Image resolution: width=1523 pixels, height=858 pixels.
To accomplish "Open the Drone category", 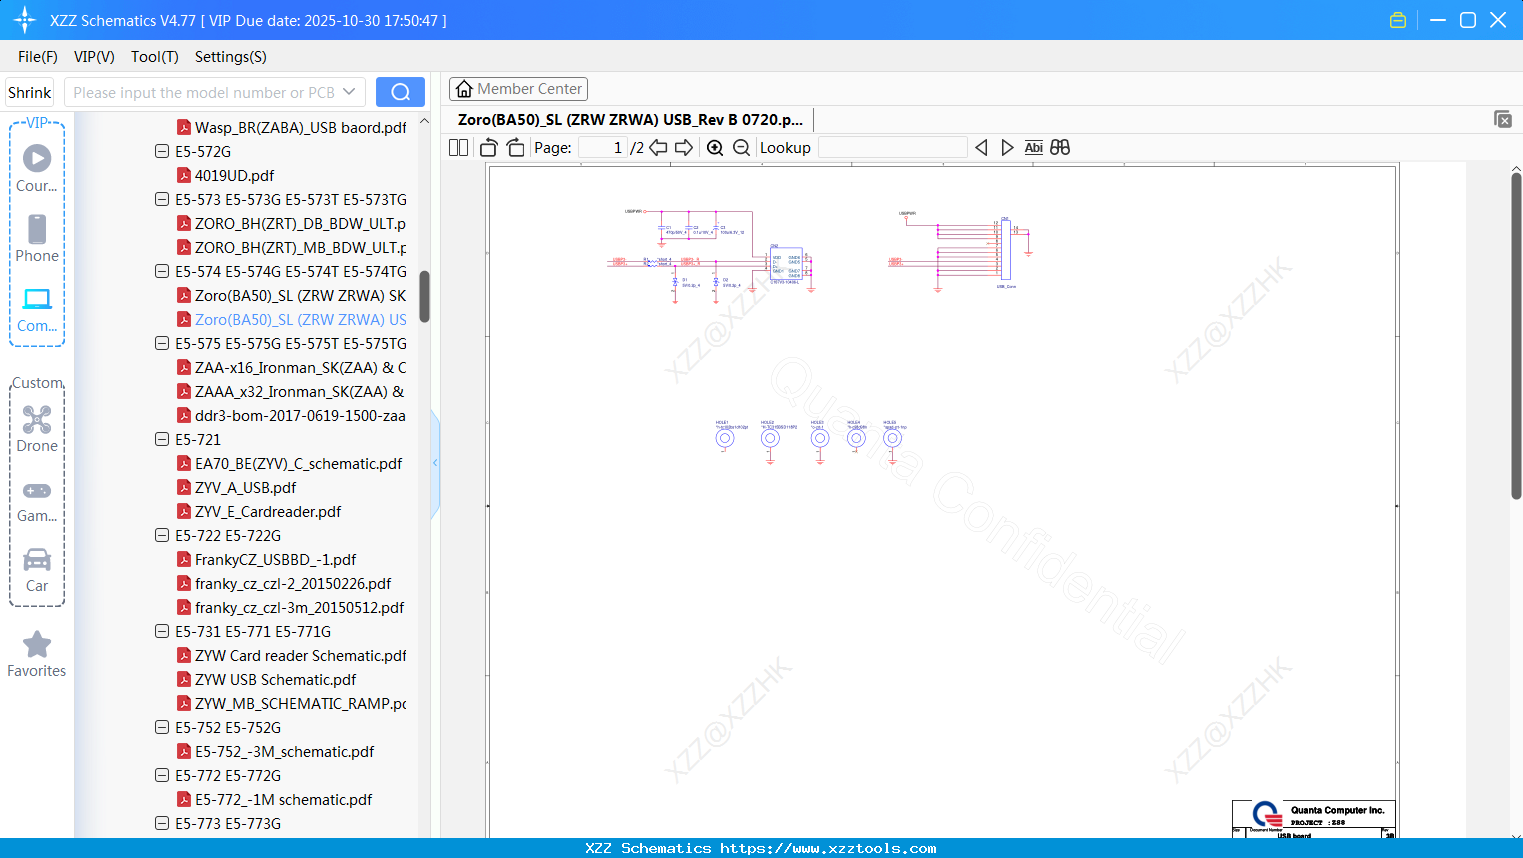I will [x=37, y=429].
